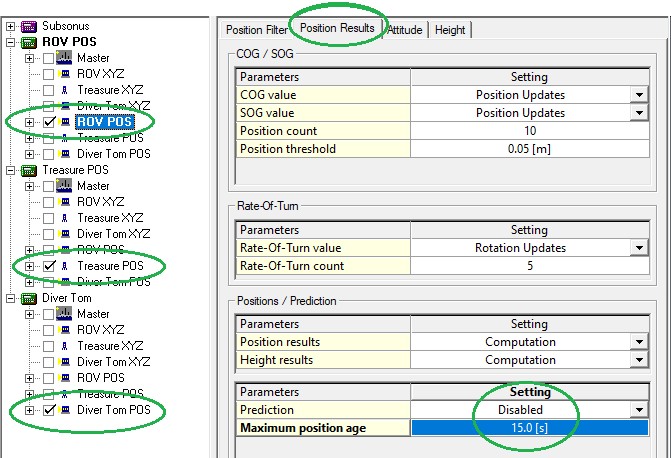Click Master icon under Treasure POS group

pyautogui.click(x=64, y=186)
